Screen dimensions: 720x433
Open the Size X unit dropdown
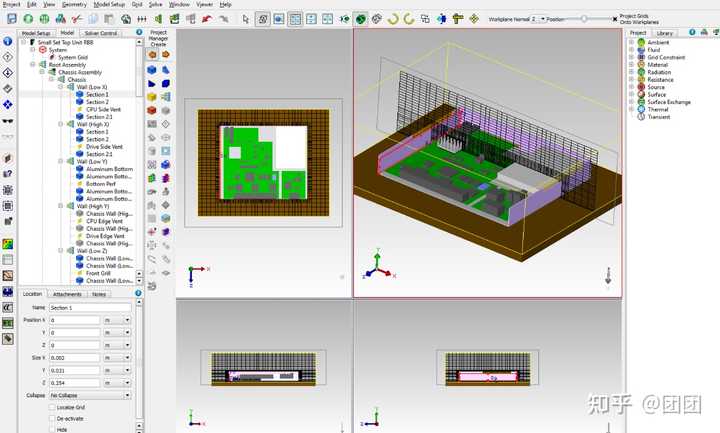coord(117,358)
